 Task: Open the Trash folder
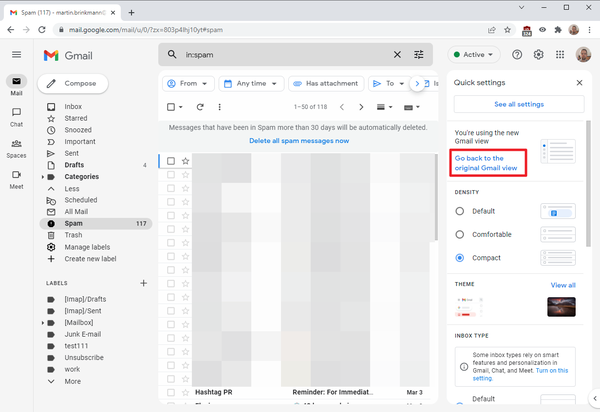click(x=73, y=235)
